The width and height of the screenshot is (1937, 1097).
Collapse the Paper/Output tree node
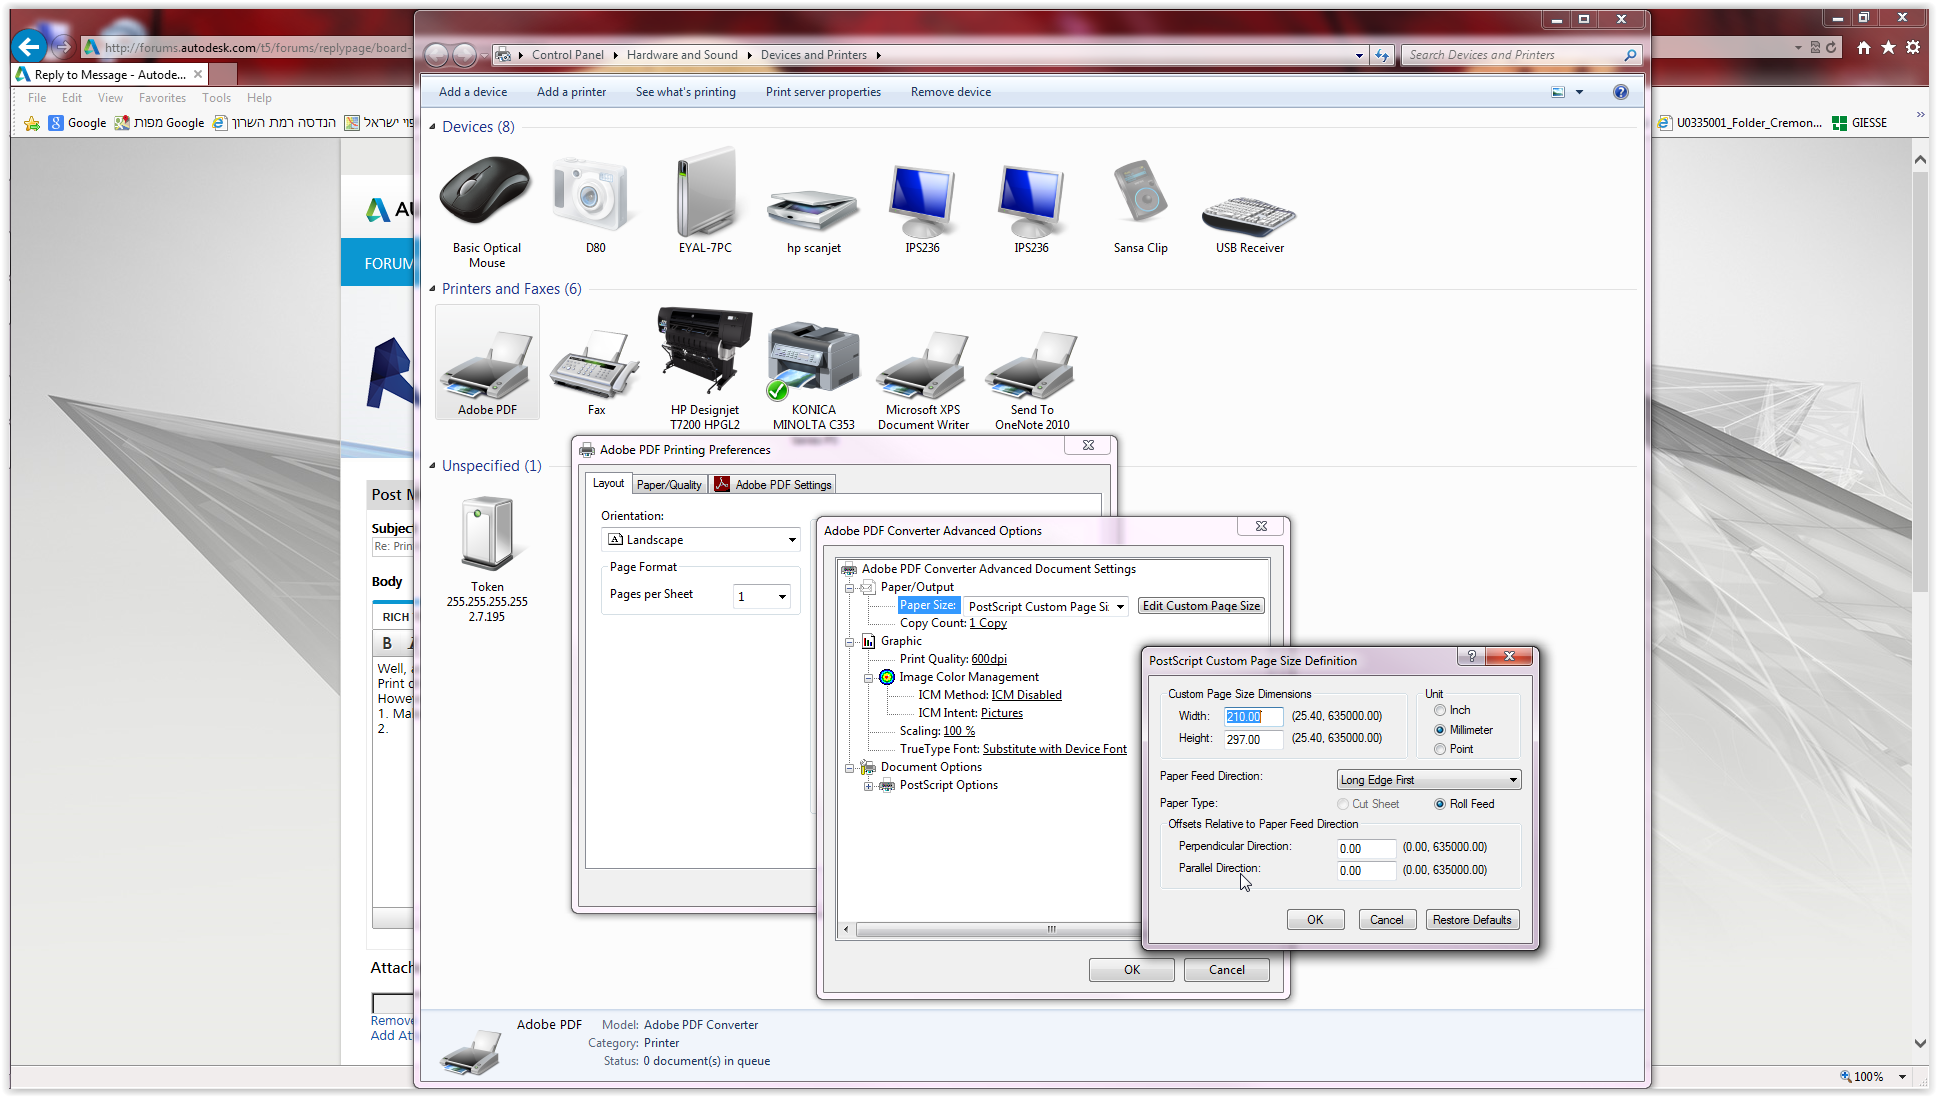(849, 588)
